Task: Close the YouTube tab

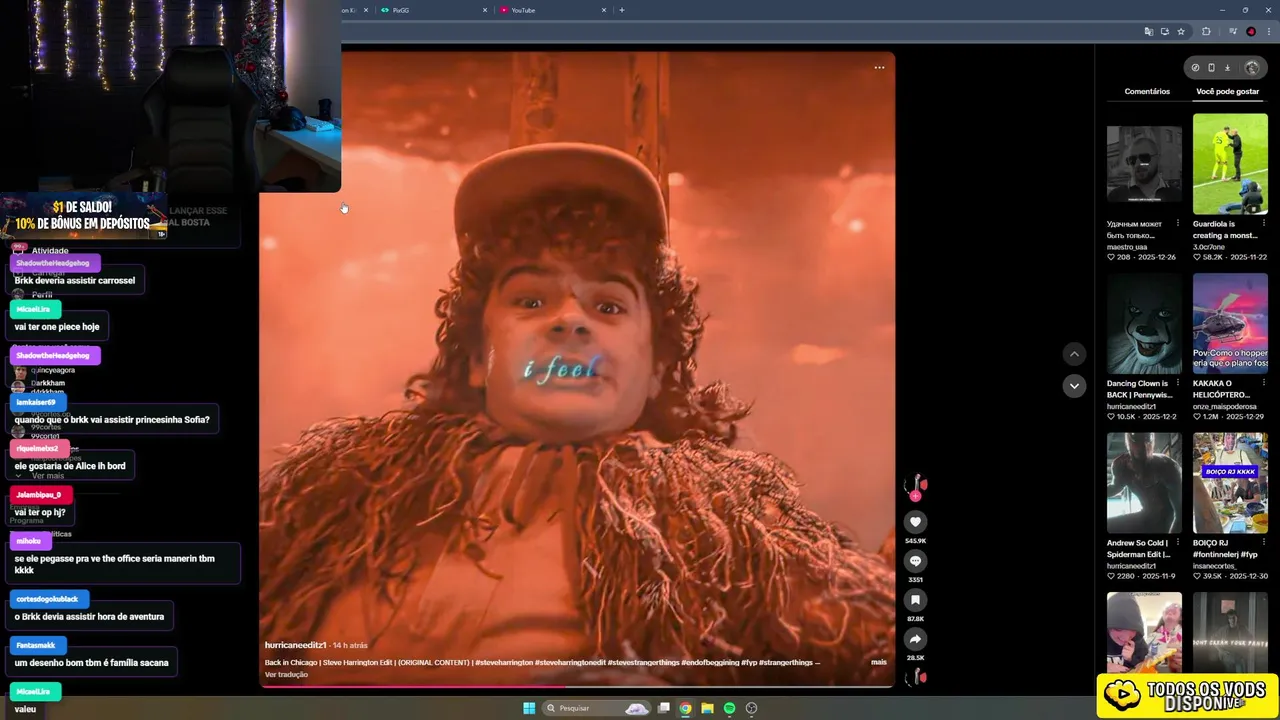Action: 604,10
